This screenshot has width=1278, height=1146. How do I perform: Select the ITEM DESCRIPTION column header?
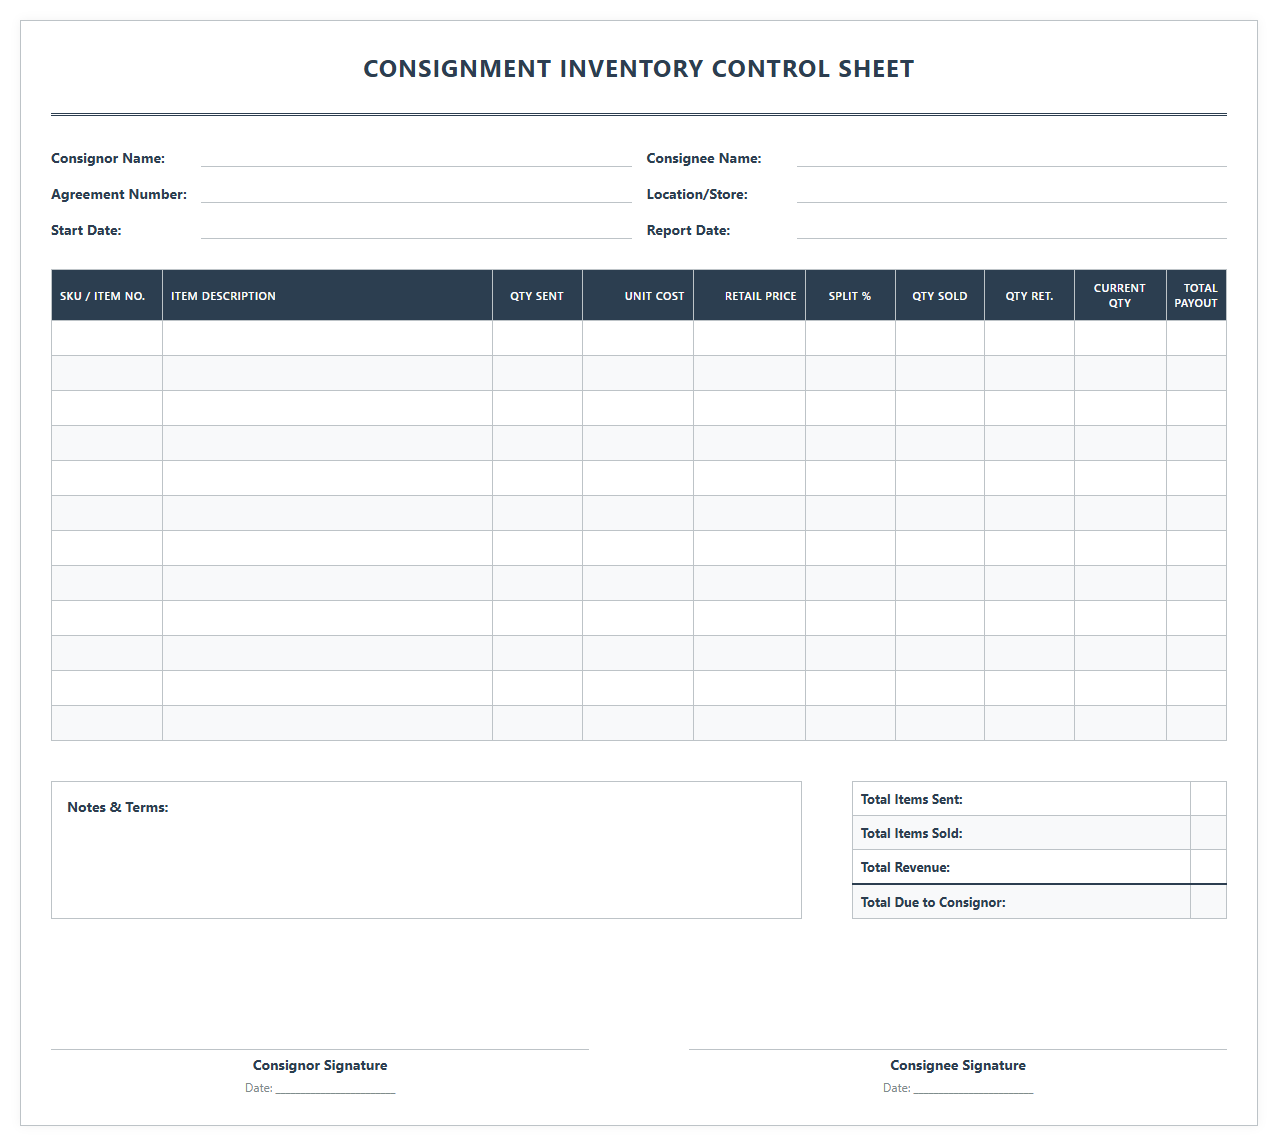327,295
